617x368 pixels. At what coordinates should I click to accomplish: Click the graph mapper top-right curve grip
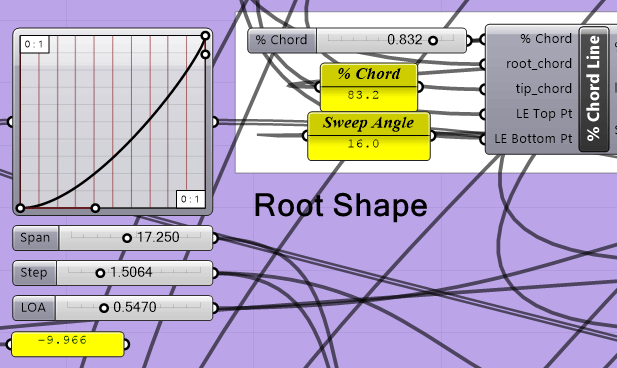[x=205, y=36]
